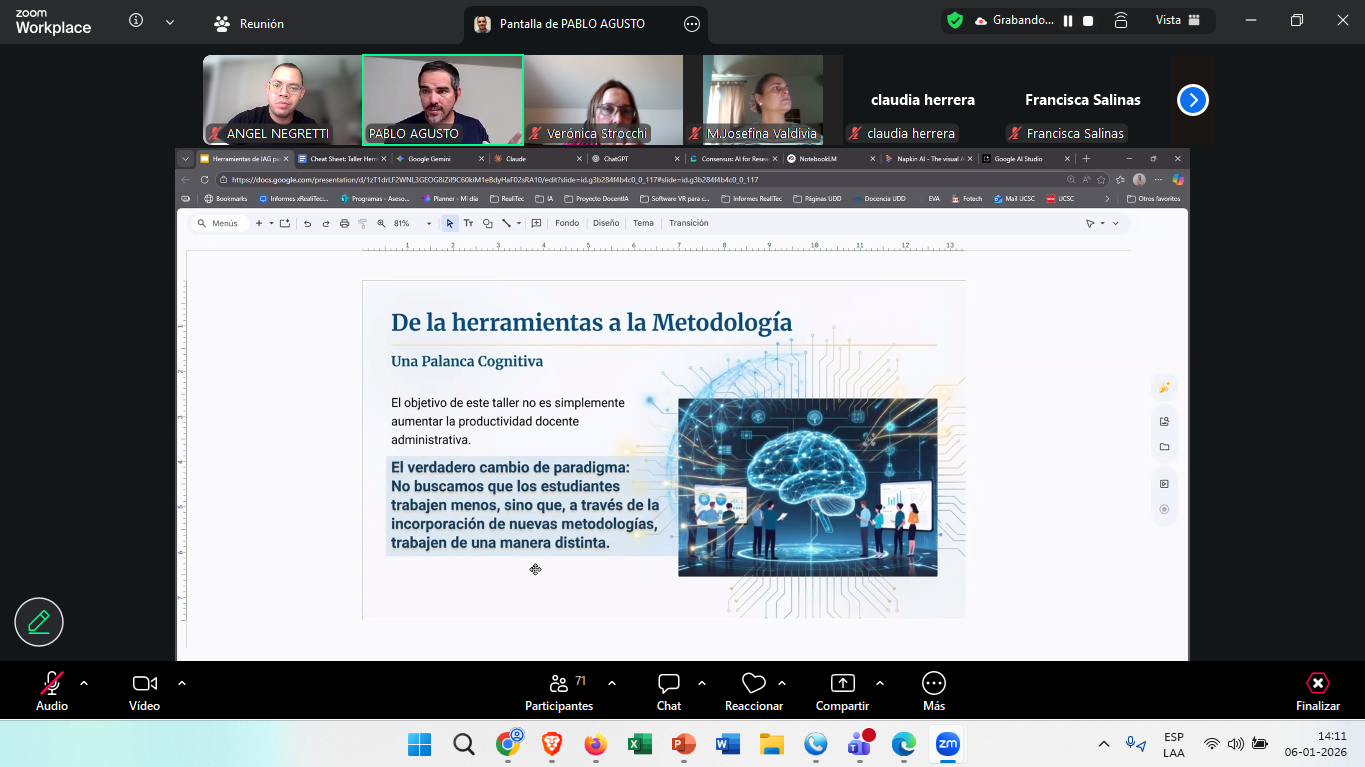Open the Más options menu

(x=934, y=684)
